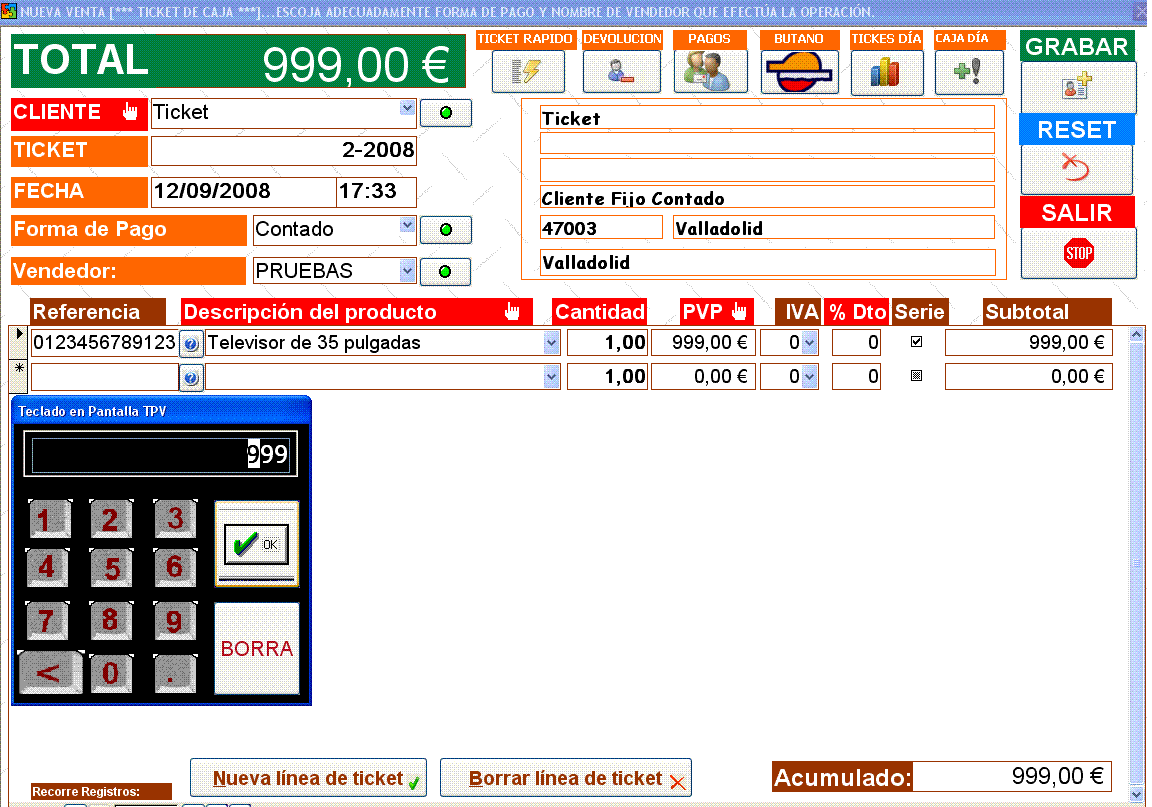
Task: Click the Referencia field in the empty row
Action: tap(104, 377)
